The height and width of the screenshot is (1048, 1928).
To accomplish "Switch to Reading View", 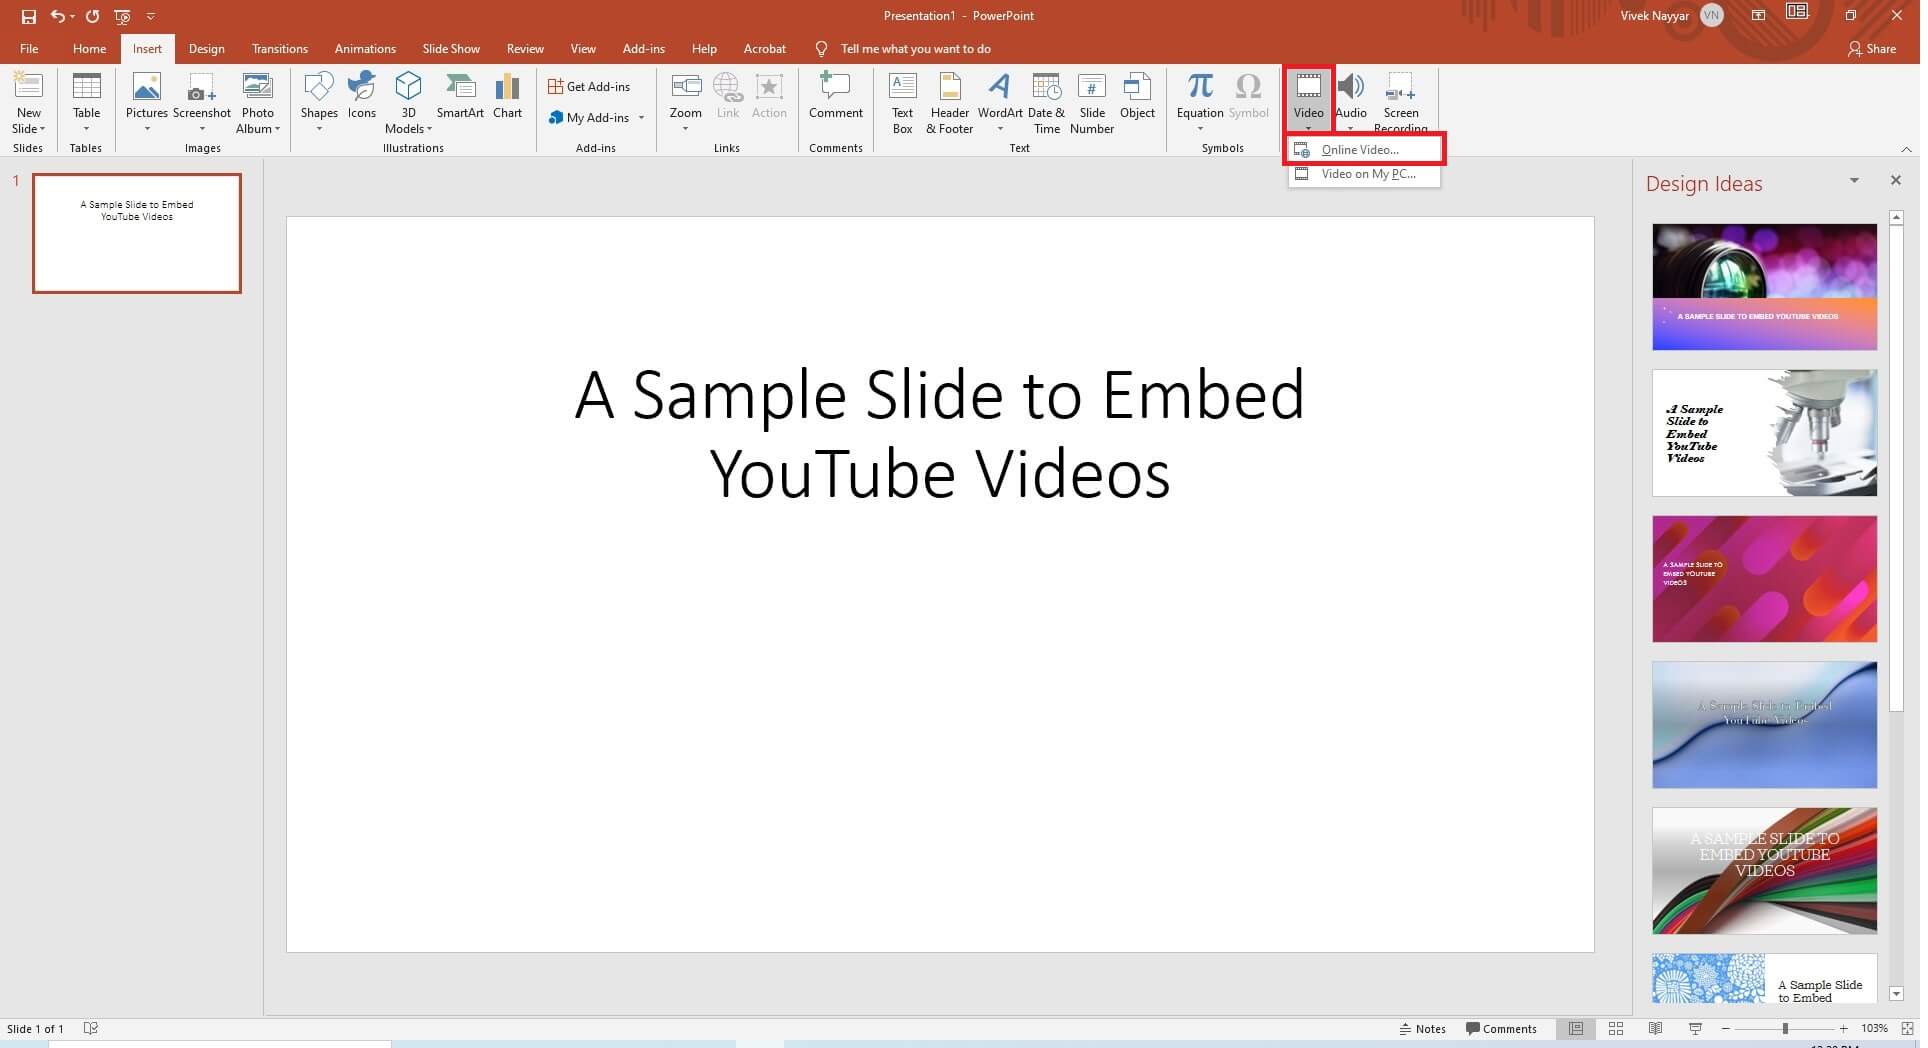I will tap(1655, 1029).
